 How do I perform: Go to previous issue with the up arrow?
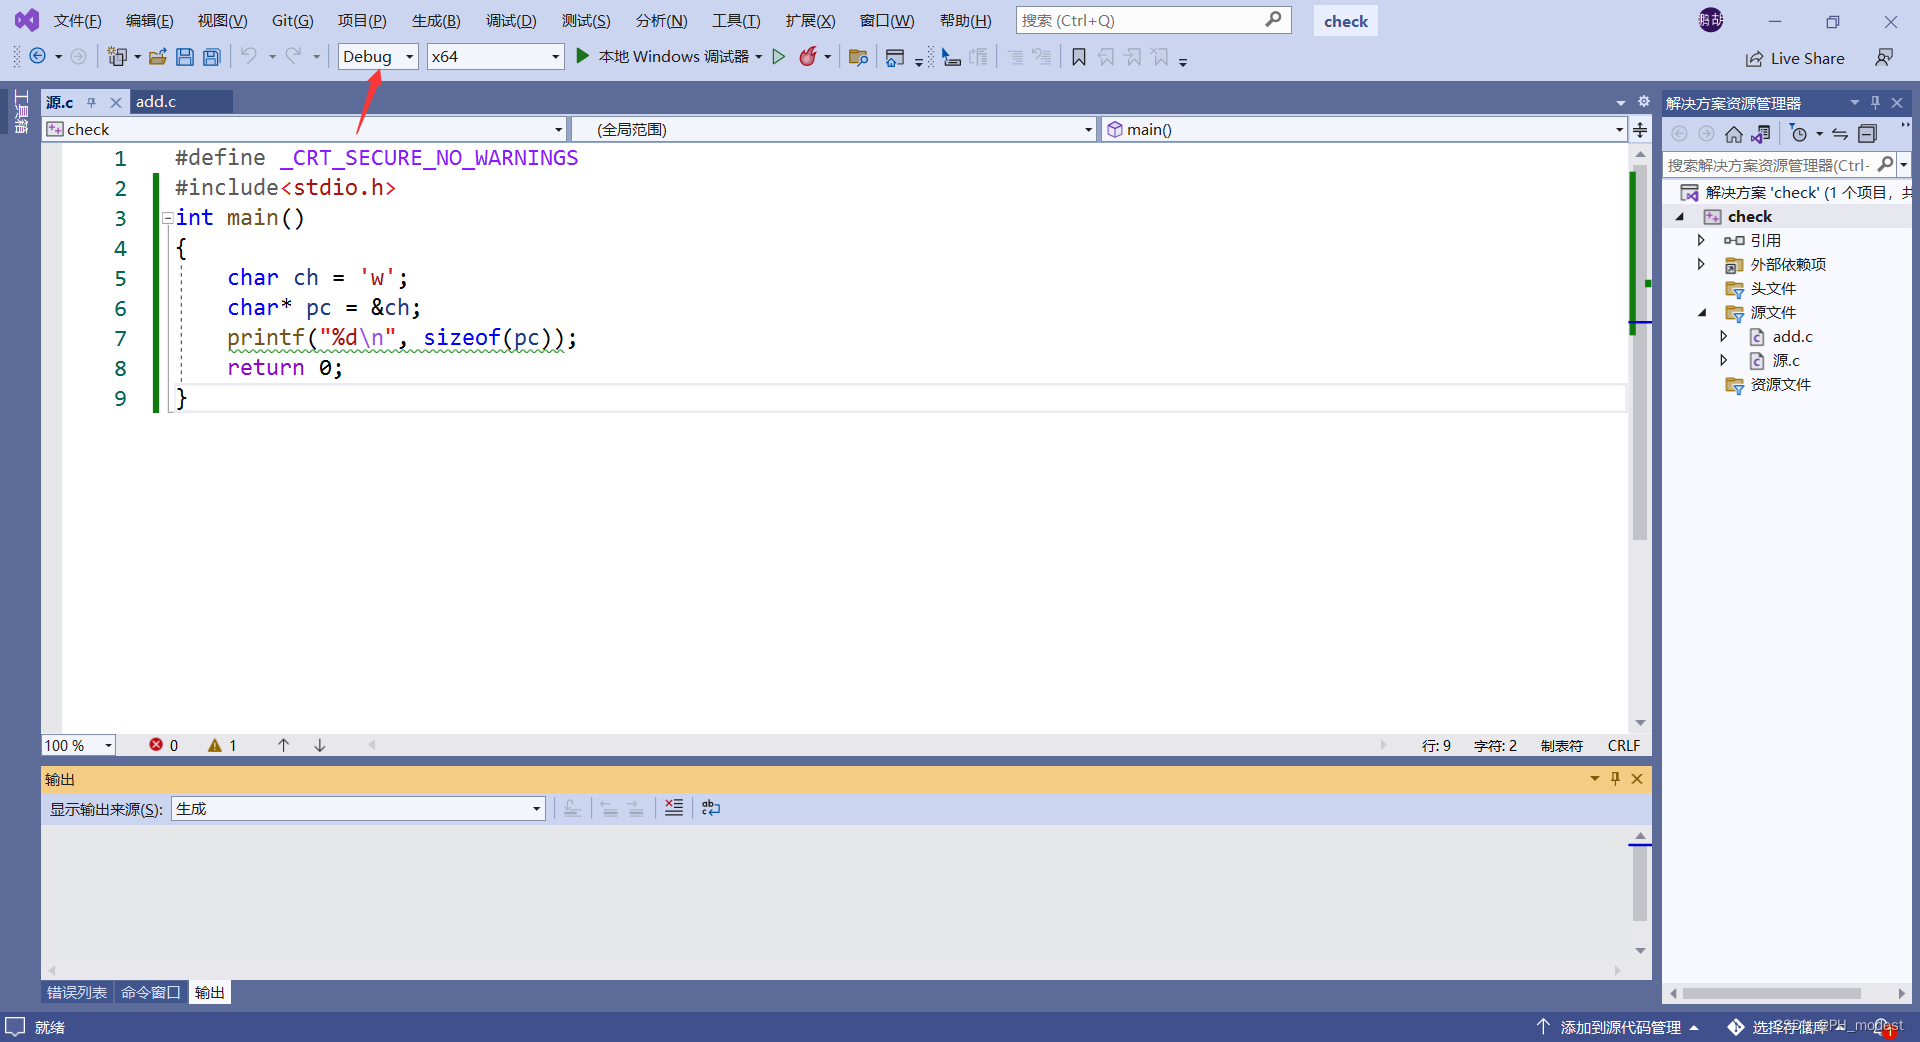284,745
